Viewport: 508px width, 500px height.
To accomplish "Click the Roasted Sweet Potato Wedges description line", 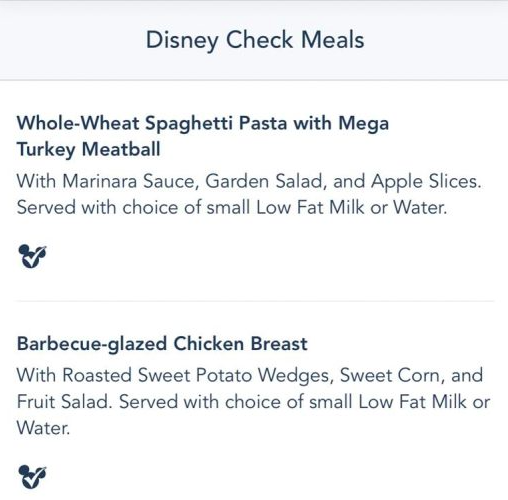I will [250, 376].
